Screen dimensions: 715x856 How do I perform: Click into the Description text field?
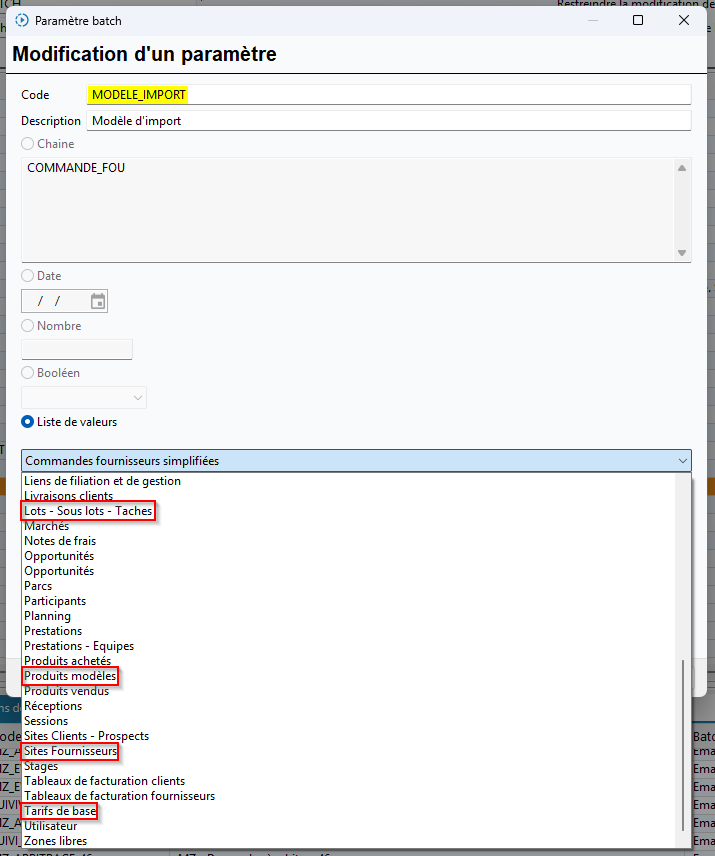(388, 121)
